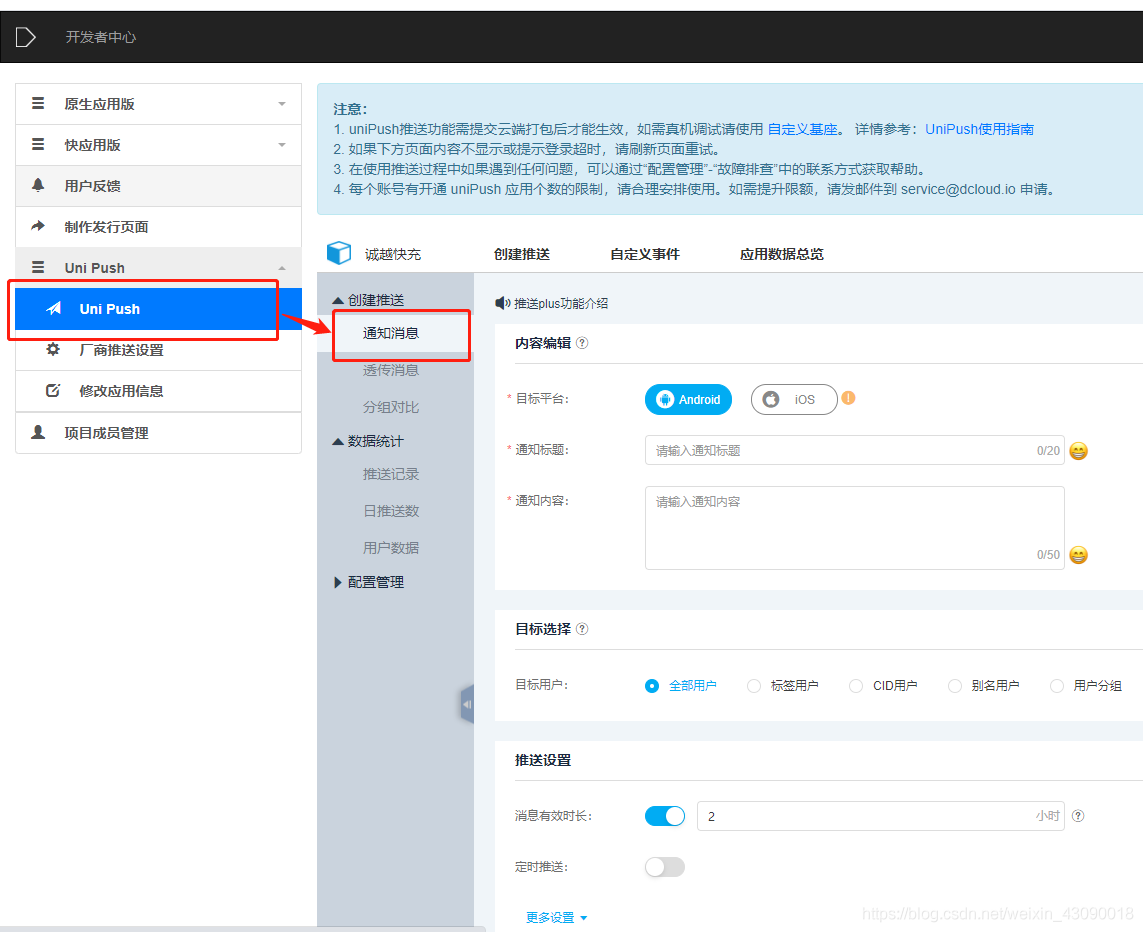
Task: Focus the 通知标题 input field
Action: coord(854,450)
